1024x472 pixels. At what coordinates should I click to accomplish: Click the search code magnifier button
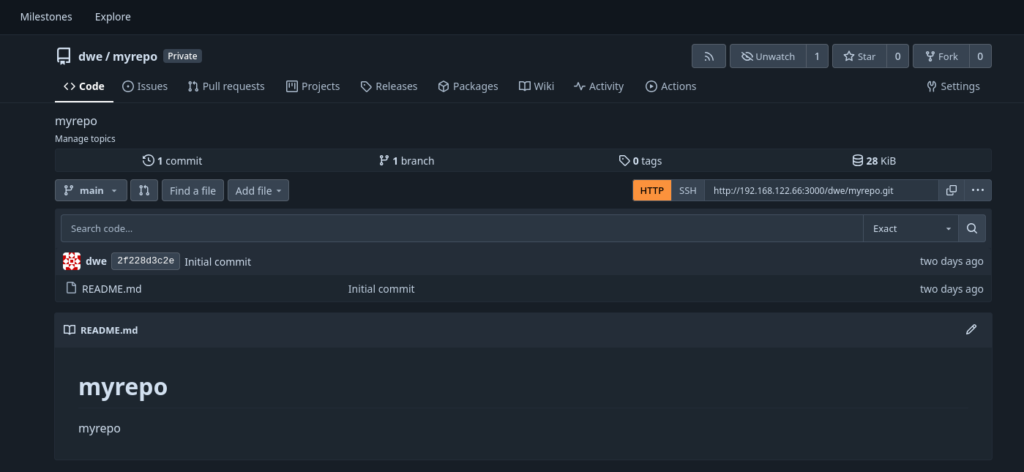971,228
